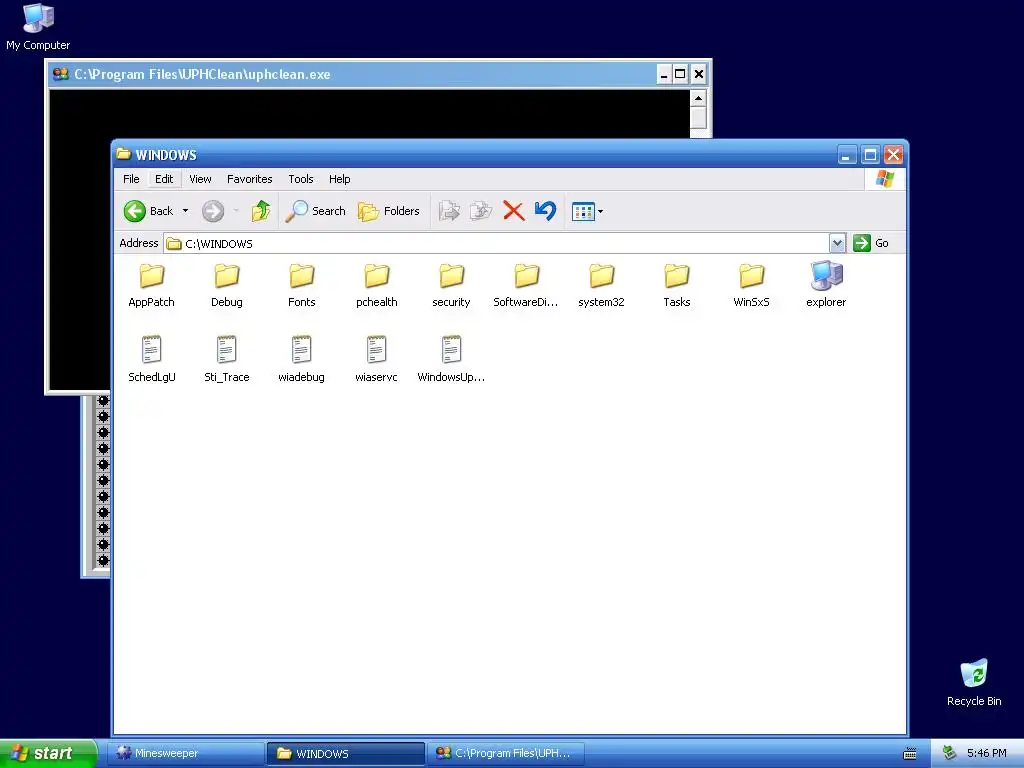Select the WindowsUp... log file

(451, 359)
